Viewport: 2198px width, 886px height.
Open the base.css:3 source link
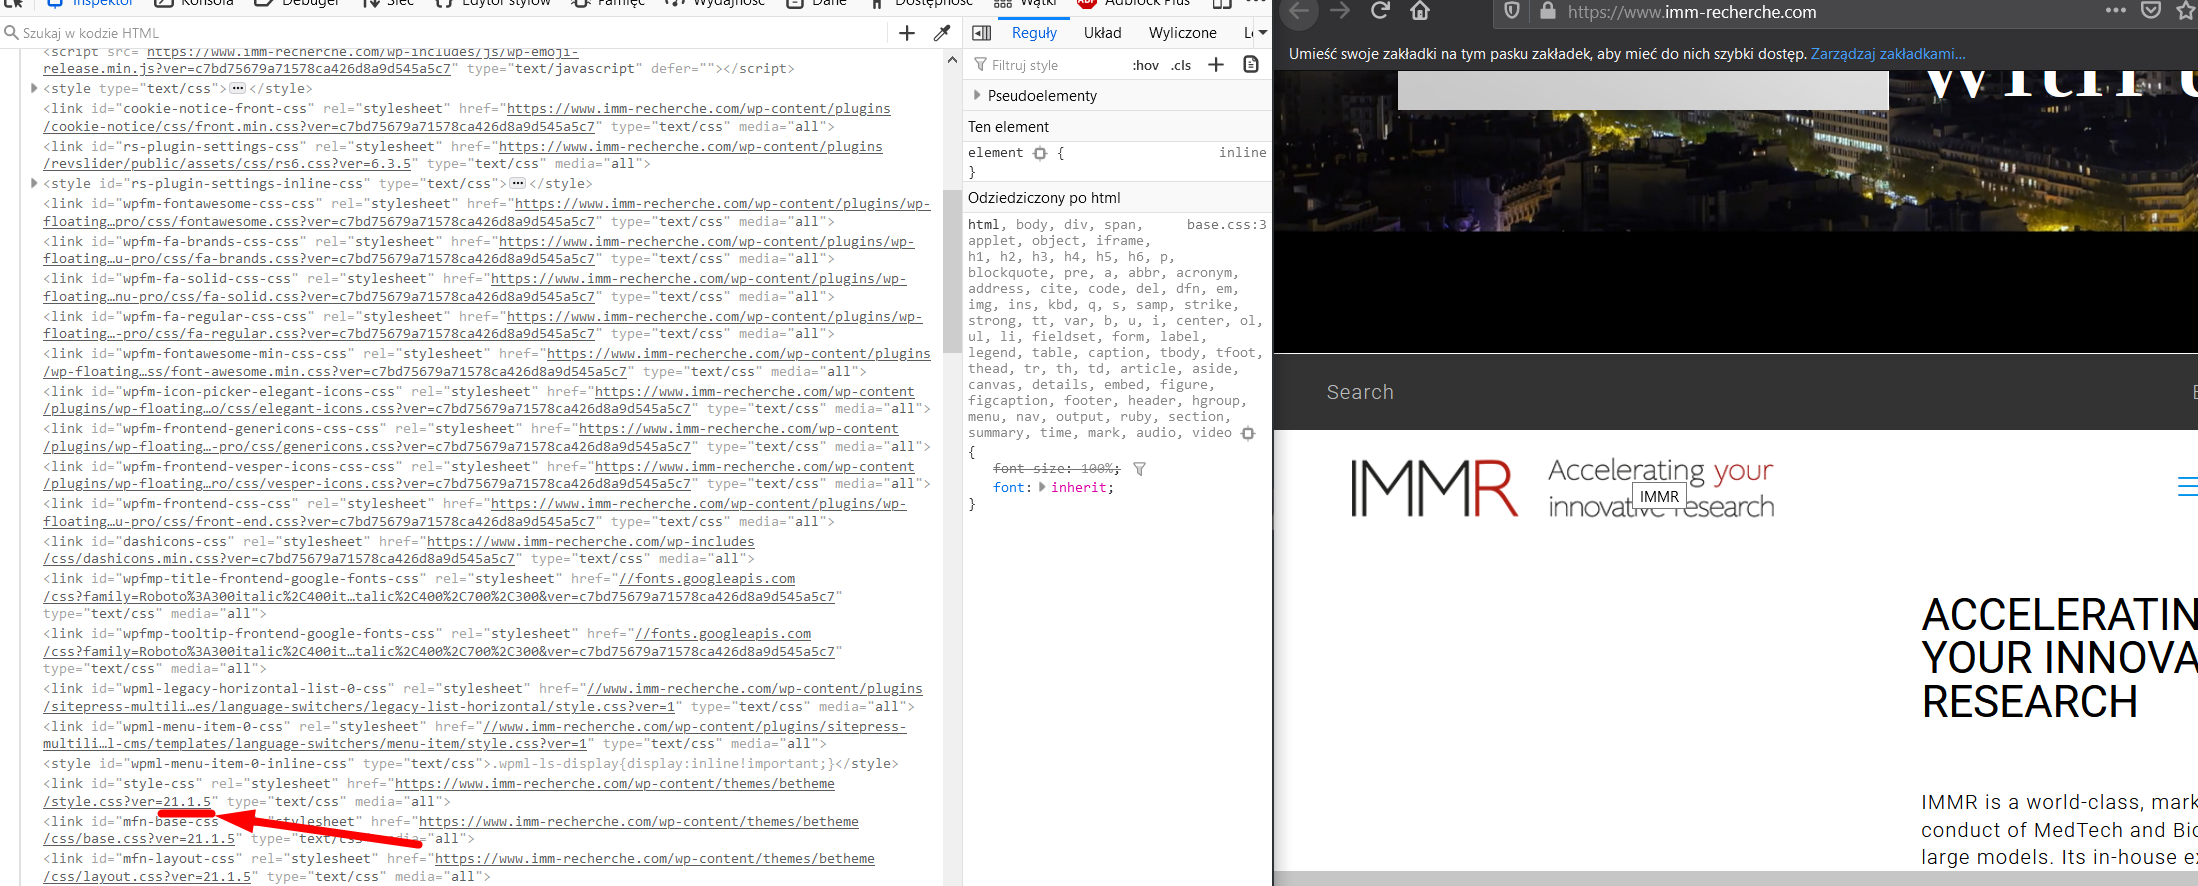coord(1226,224)
